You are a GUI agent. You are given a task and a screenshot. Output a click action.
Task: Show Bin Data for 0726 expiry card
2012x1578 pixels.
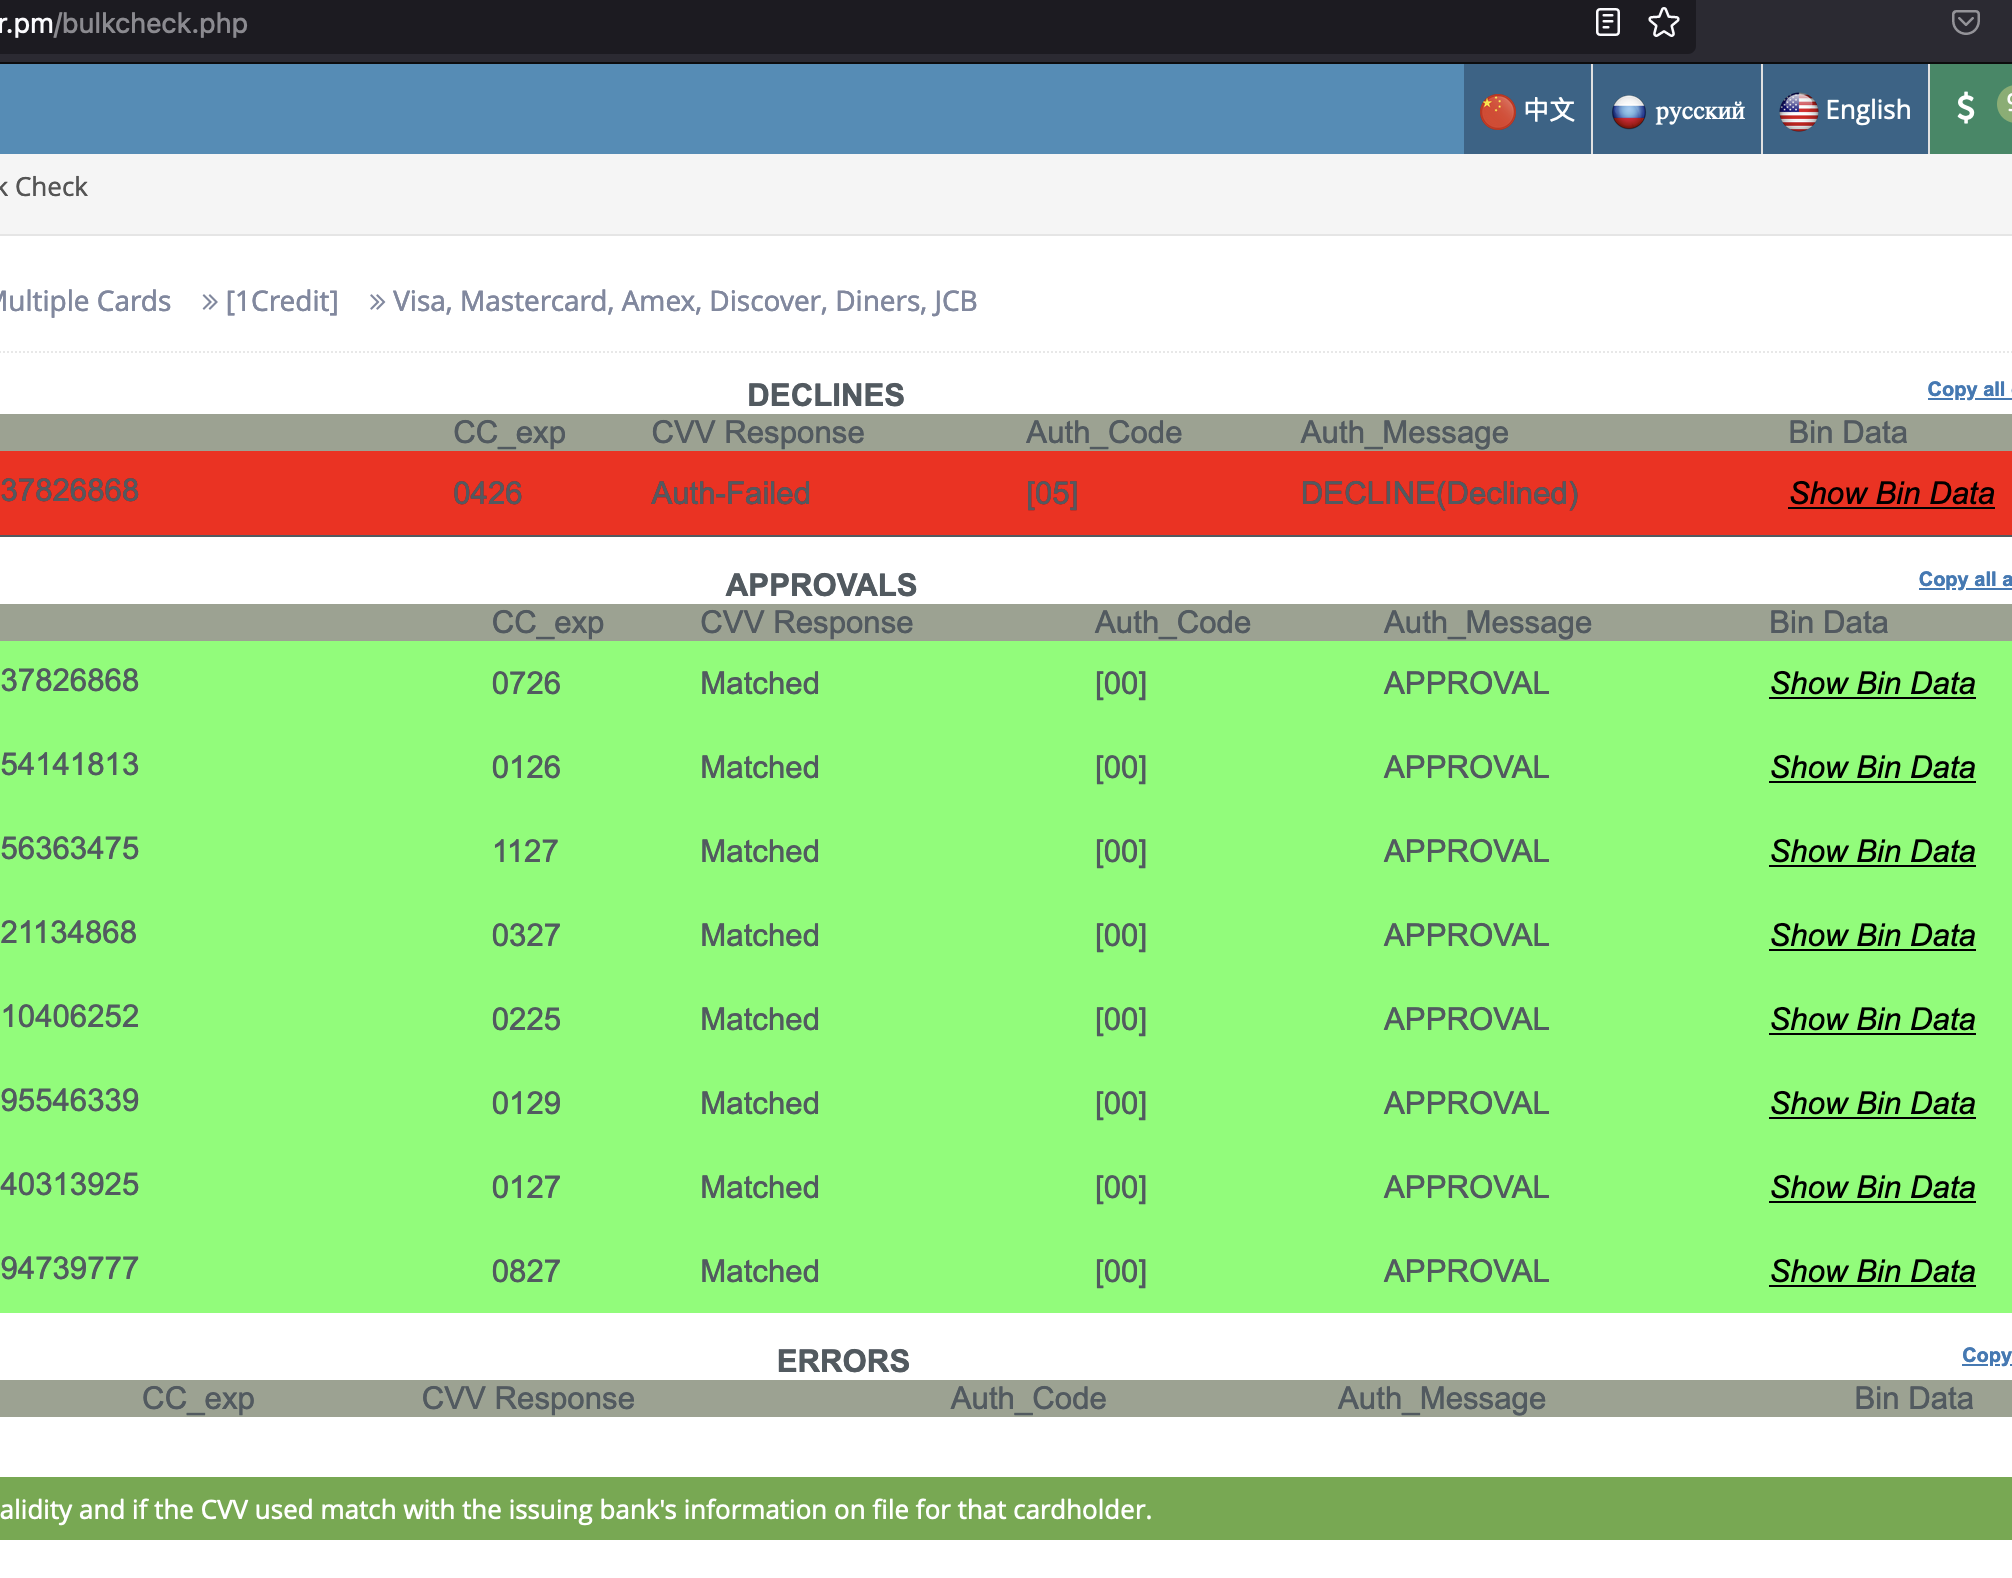[x=1872, y=684]
